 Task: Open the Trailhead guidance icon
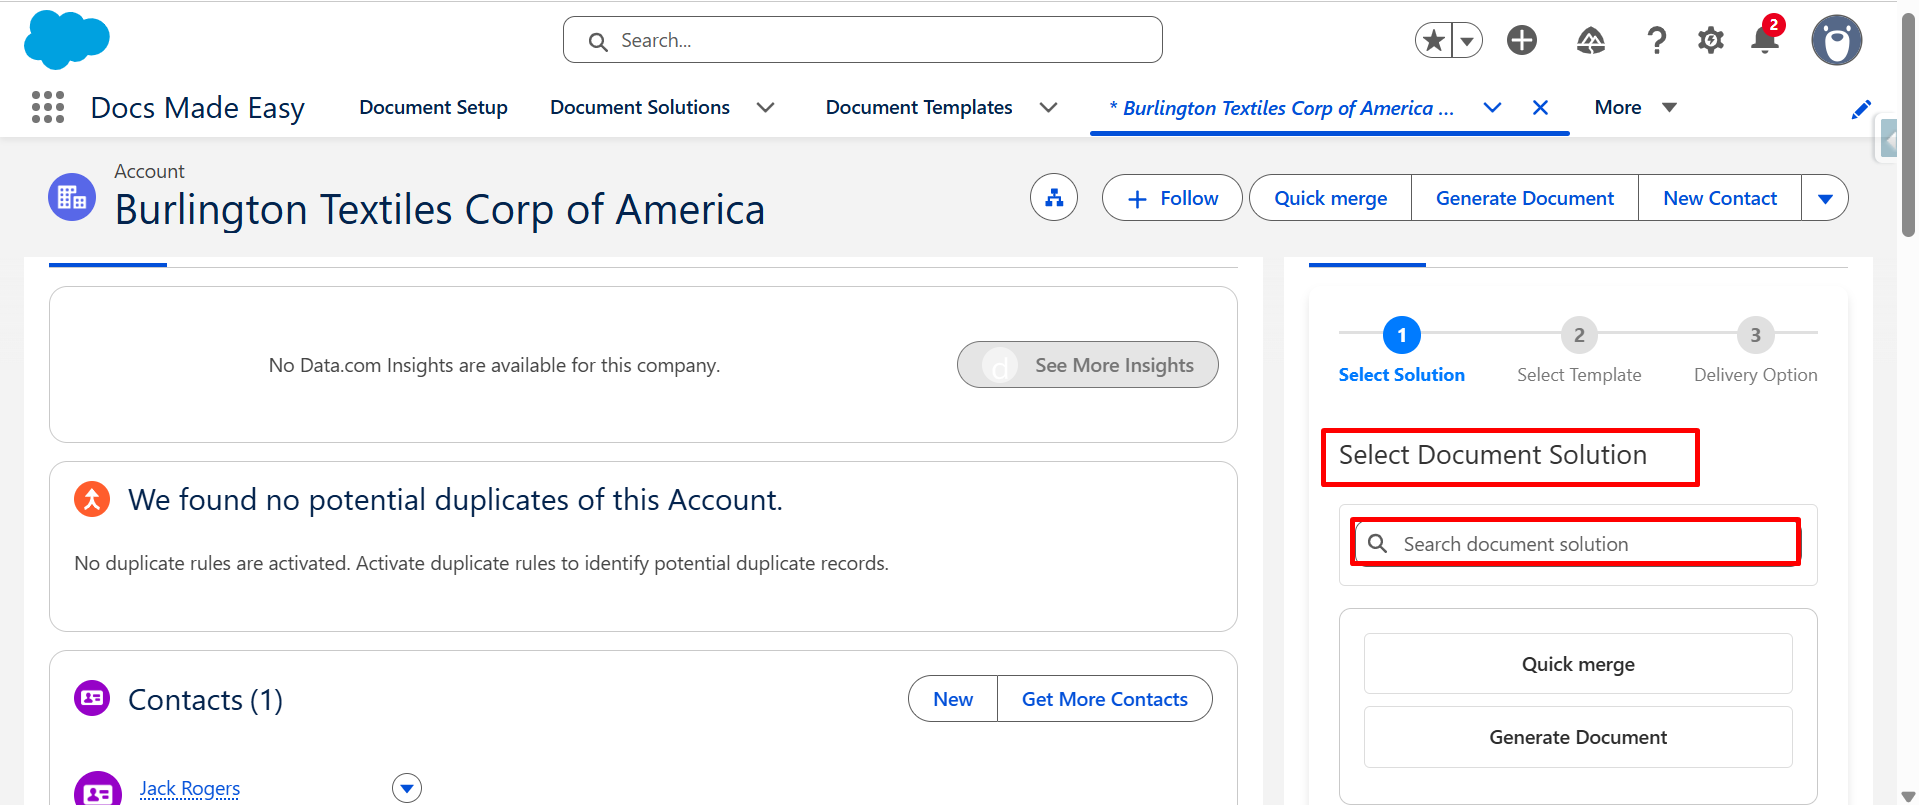tap(1591, 40)
